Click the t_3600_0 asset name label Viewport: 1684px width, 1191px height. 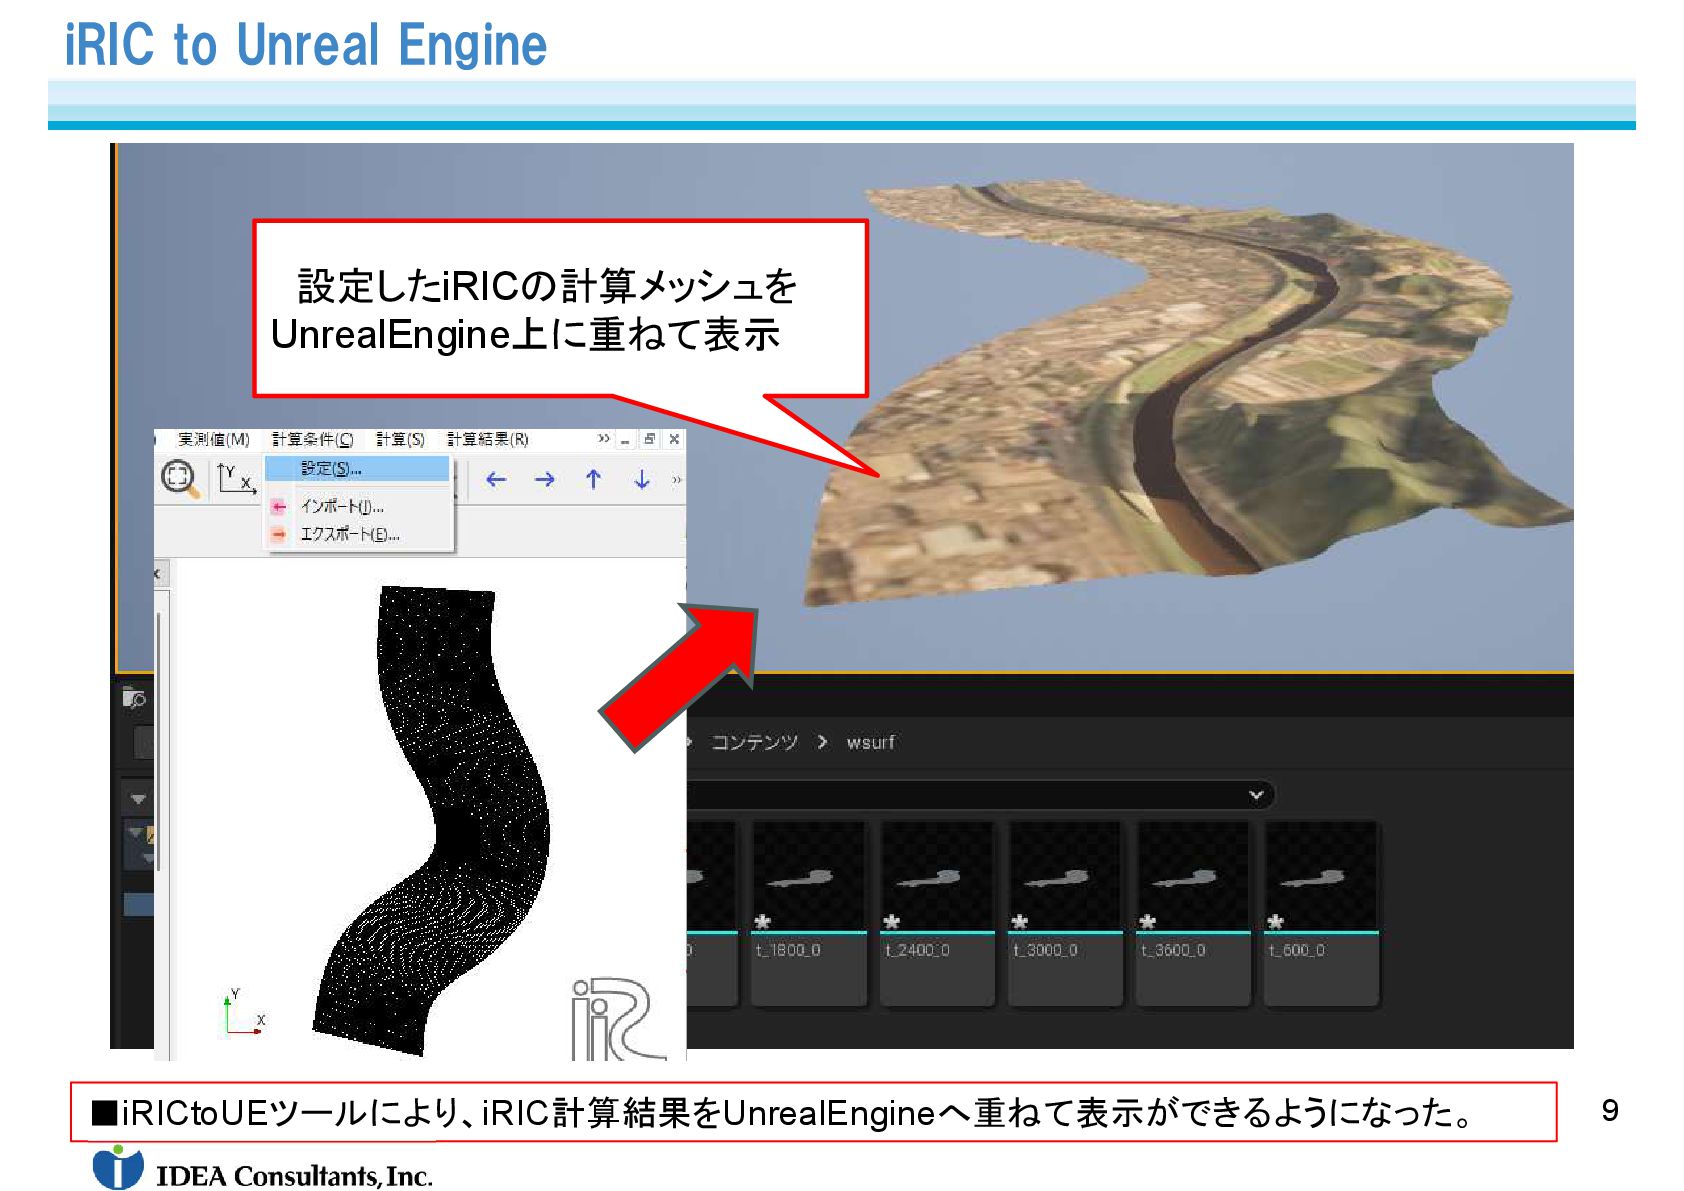pos(1173,950)
